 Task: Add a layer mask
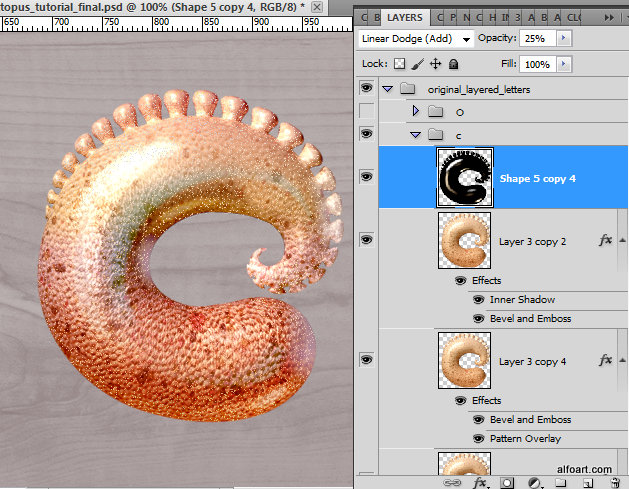[x=507, y=483]
